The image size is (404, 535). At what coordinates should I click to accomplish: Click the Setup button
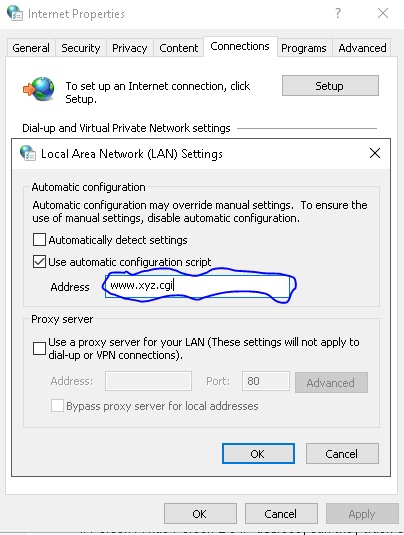330,86
